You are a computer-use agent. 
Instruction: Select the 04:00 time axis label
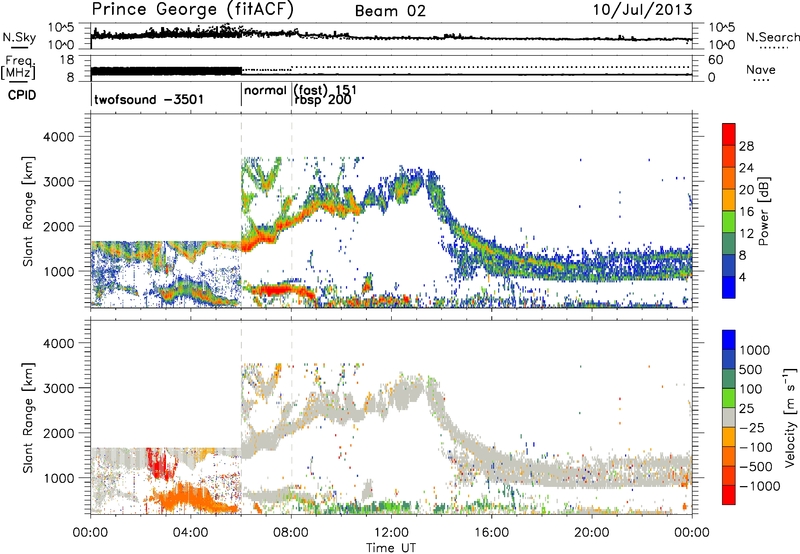[191, 533]
